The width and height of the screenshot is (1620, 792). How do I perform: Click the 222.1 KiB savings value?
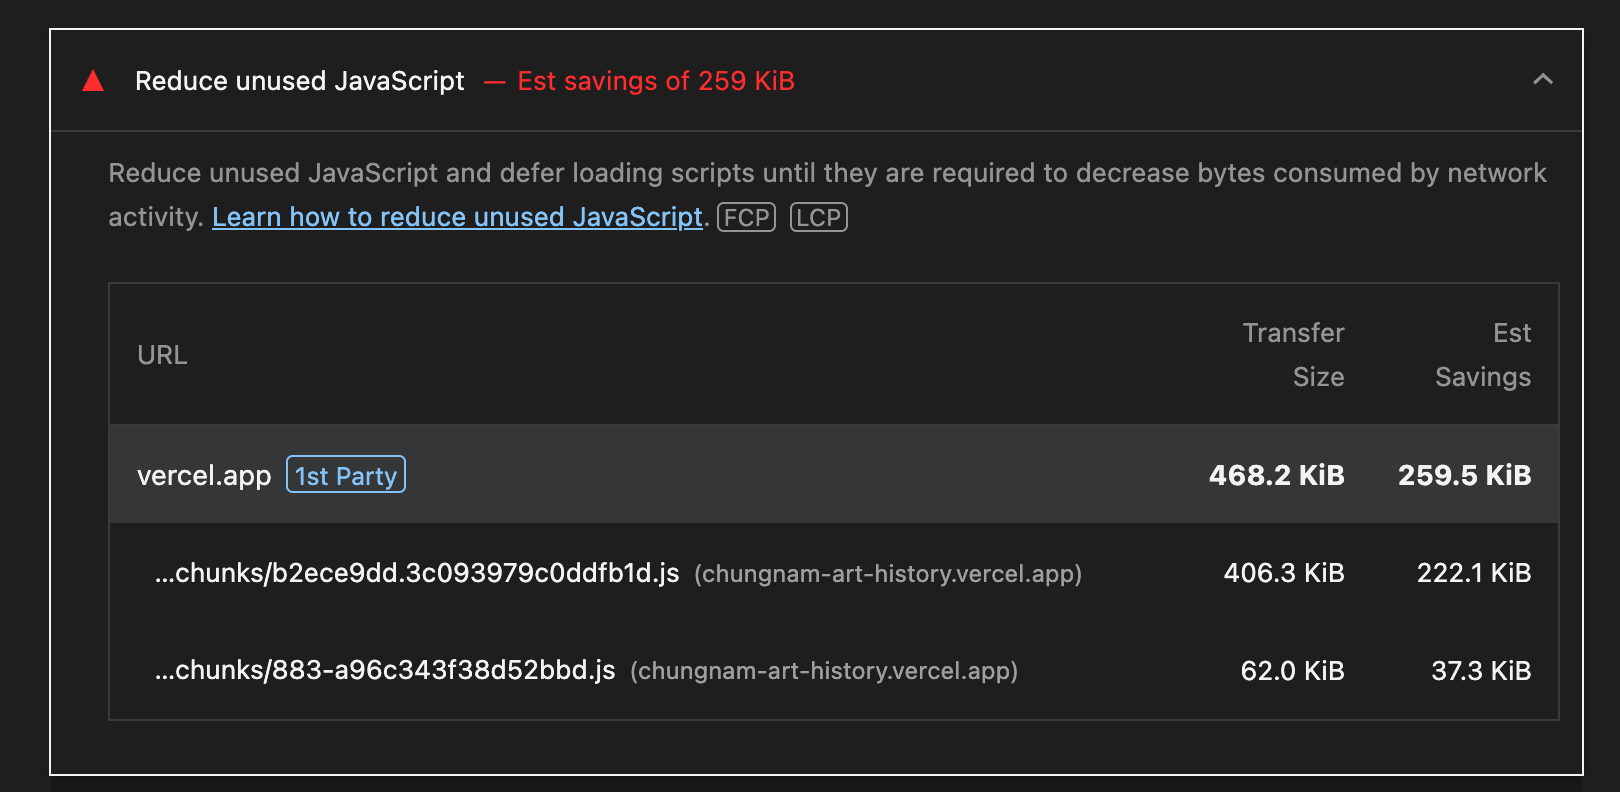click(1473, 573)
